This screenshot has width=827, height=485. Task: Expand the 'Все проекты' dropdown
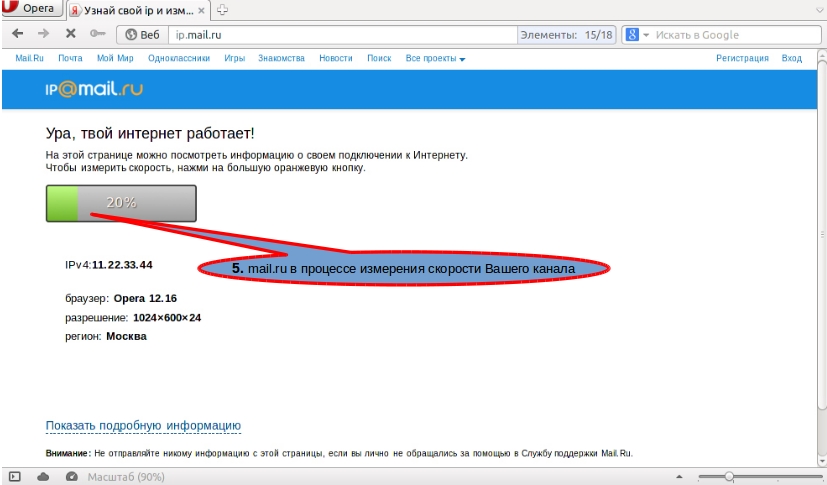point(435,58)
